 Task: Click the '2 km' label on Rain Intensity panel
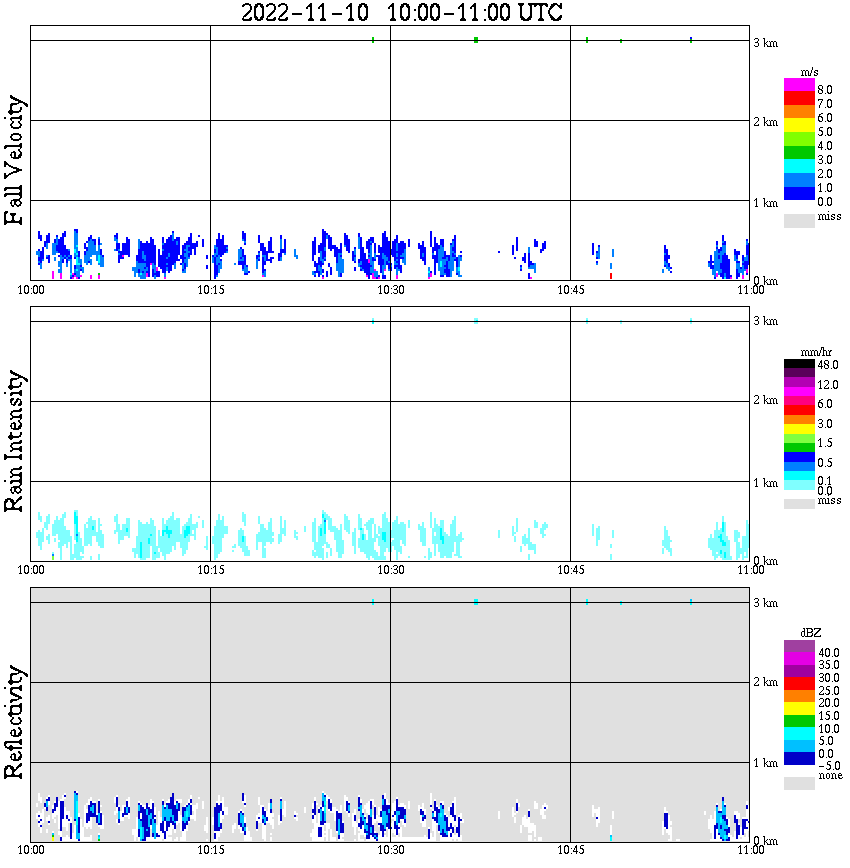(x=766, y=400)
